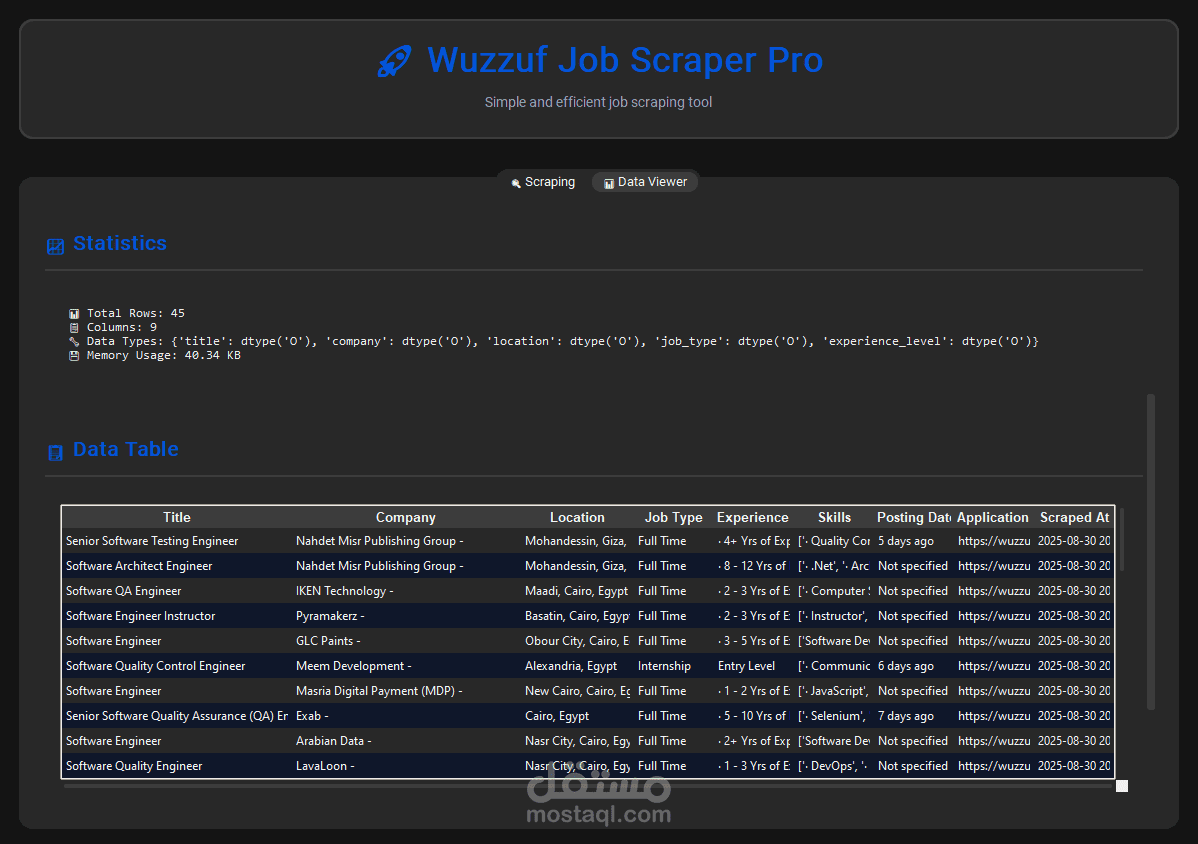
Task: Click the Internship job type cell
Action: pos(673,666)
